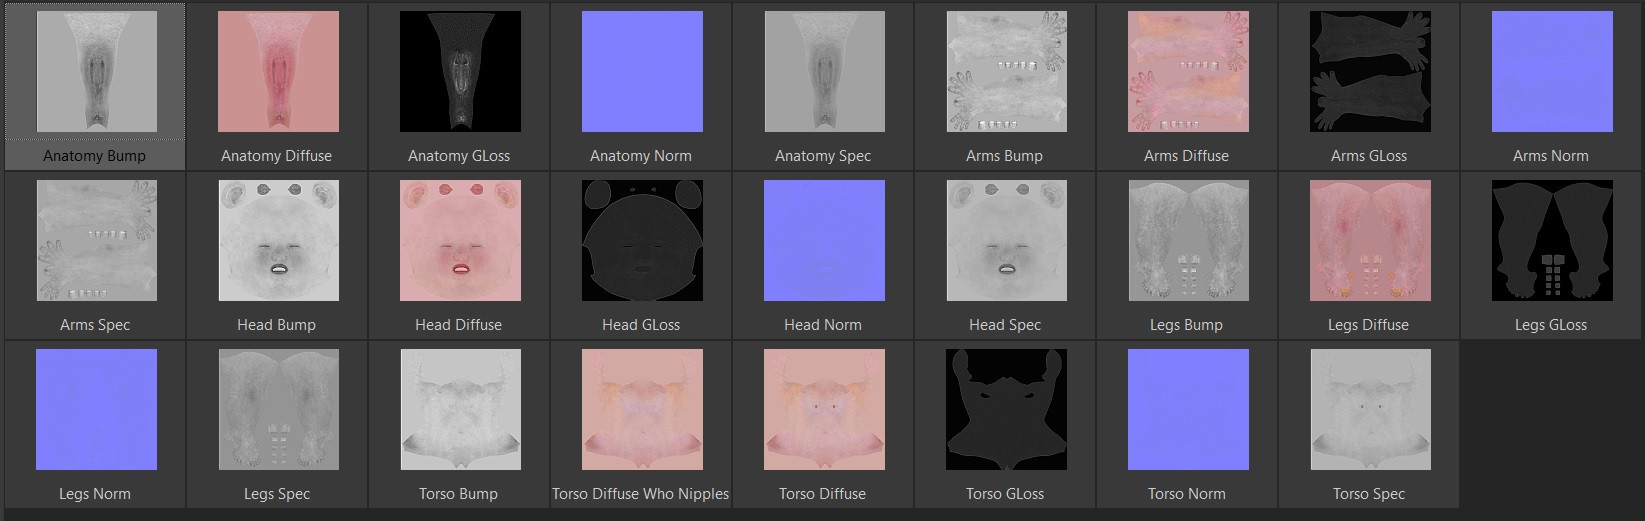Screen dimensions: 1645x521
Task: Select the Legs Bump texture thumbnail
Action: point(1188,241)
